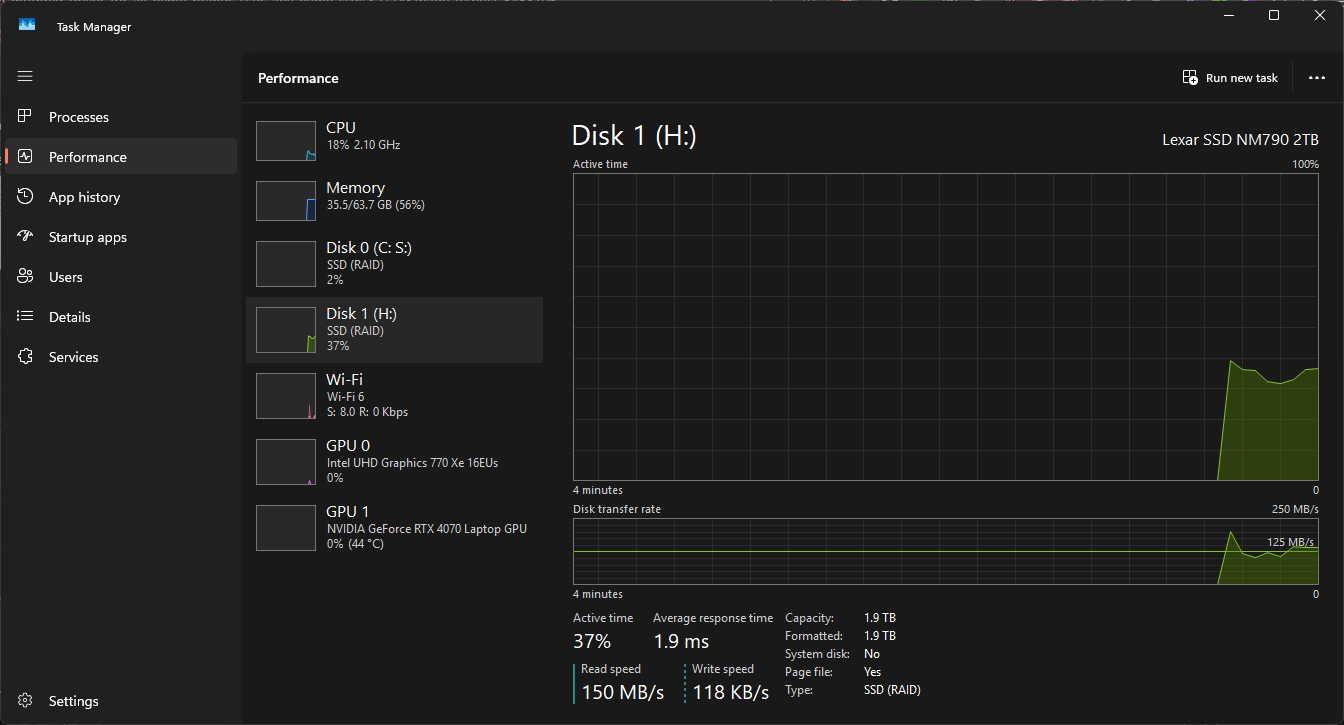Image resolution: width=1344 pixels, height=725 pixels.
Task: Open the Details label
Action: 70,317
